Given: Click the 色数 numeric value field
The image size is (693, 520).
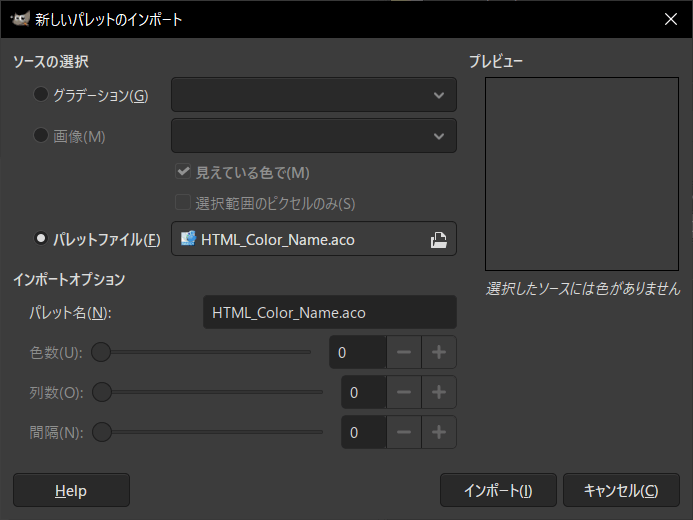Looking at the screenshot, I should (x=358, y=352).
